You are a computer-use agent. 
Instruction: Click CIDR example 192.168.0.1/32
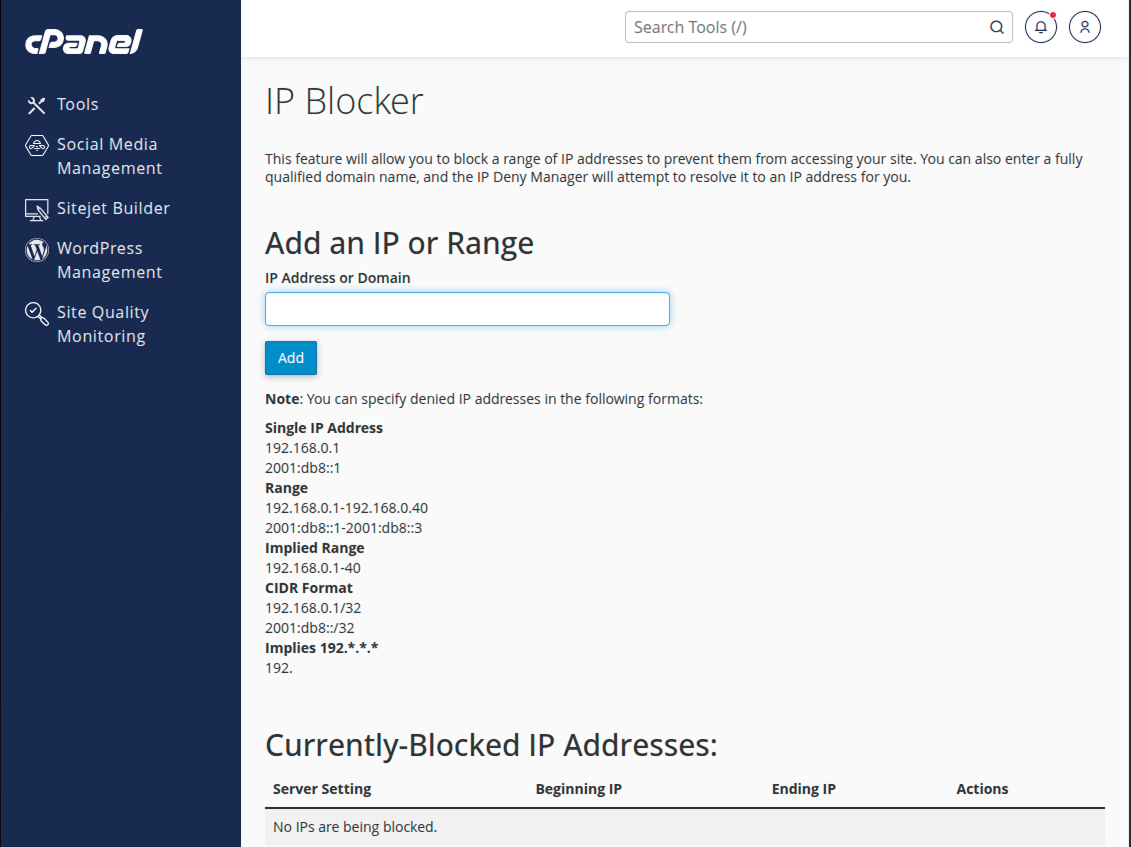313,608
